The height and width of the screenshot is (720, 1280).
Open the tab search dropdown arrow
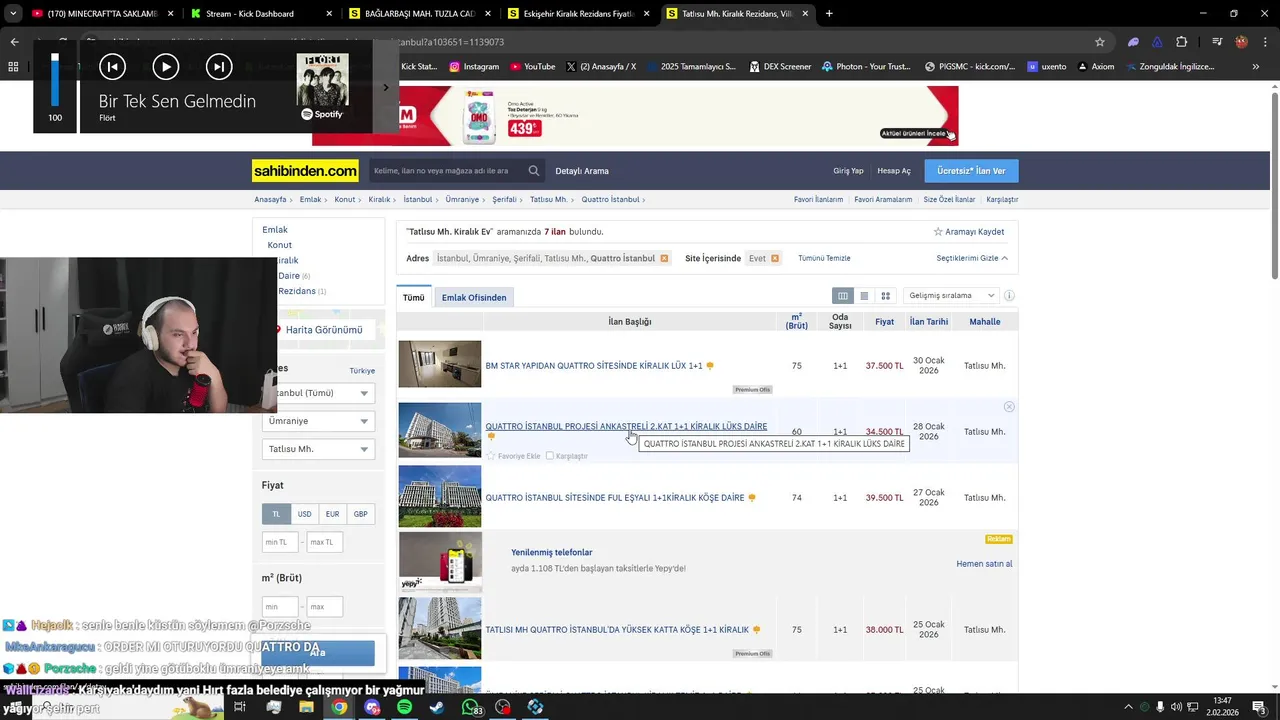click(x=13, y=14)
